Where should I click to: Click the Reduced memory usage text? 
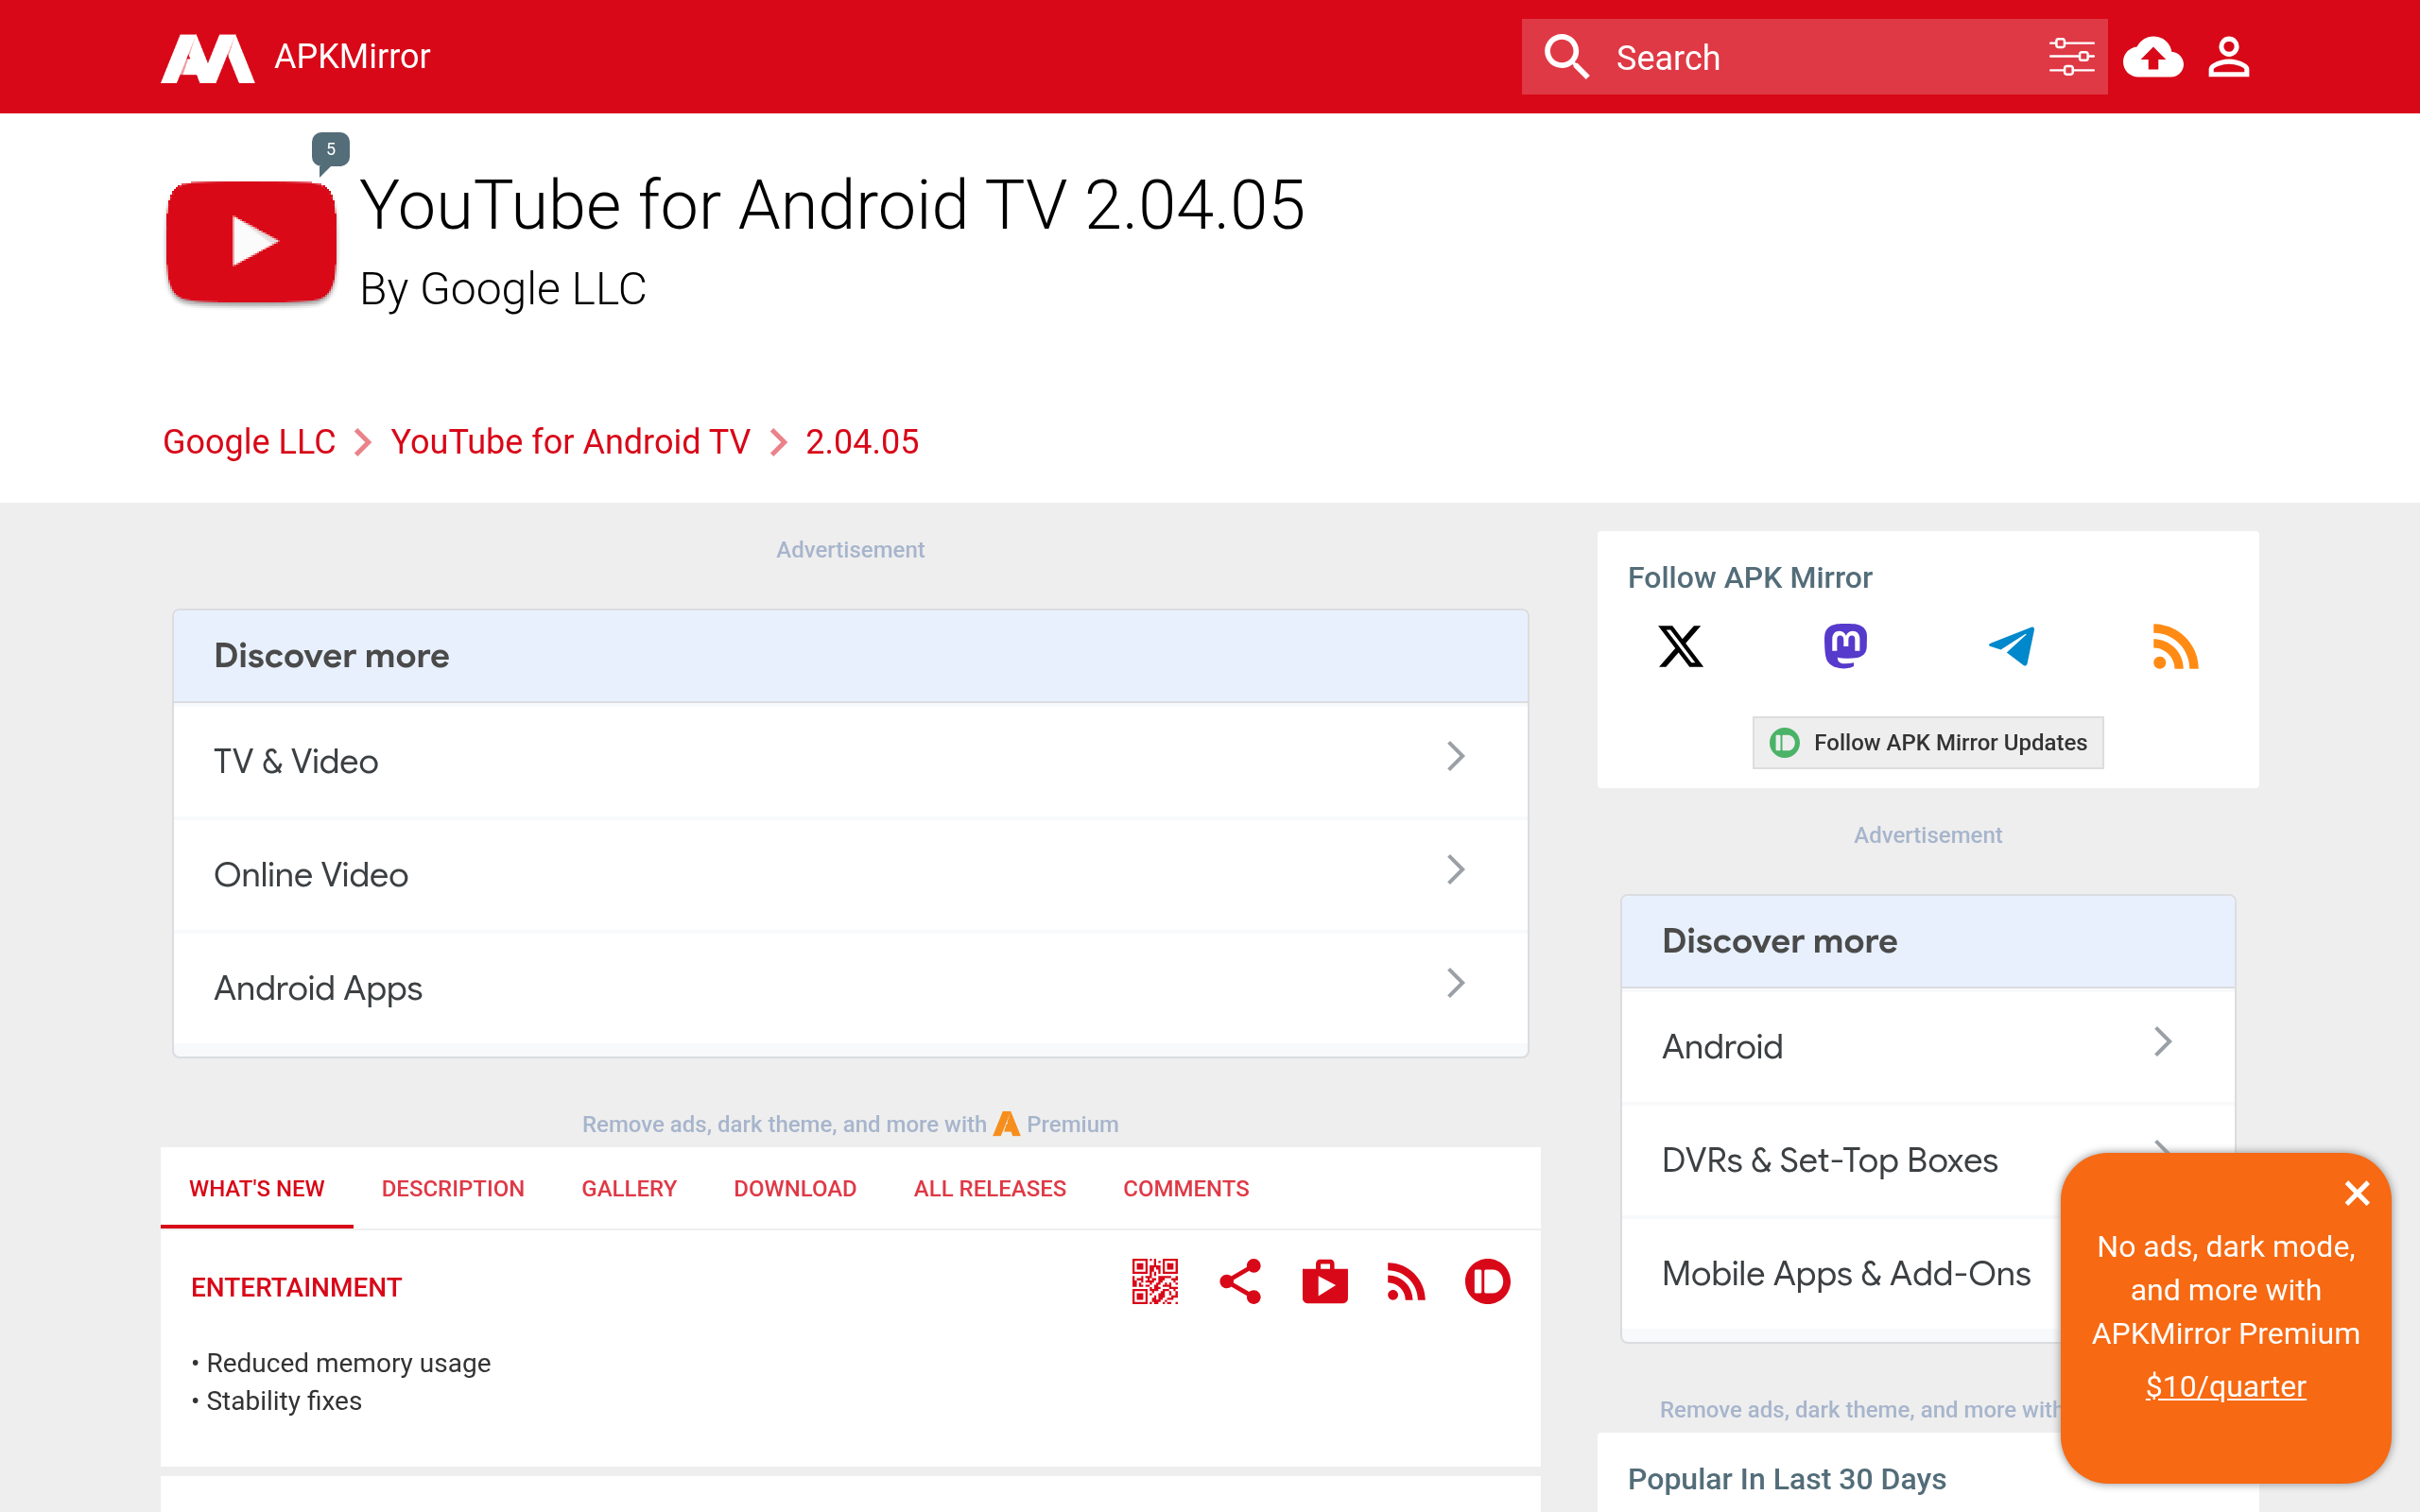pos(348,1364)
